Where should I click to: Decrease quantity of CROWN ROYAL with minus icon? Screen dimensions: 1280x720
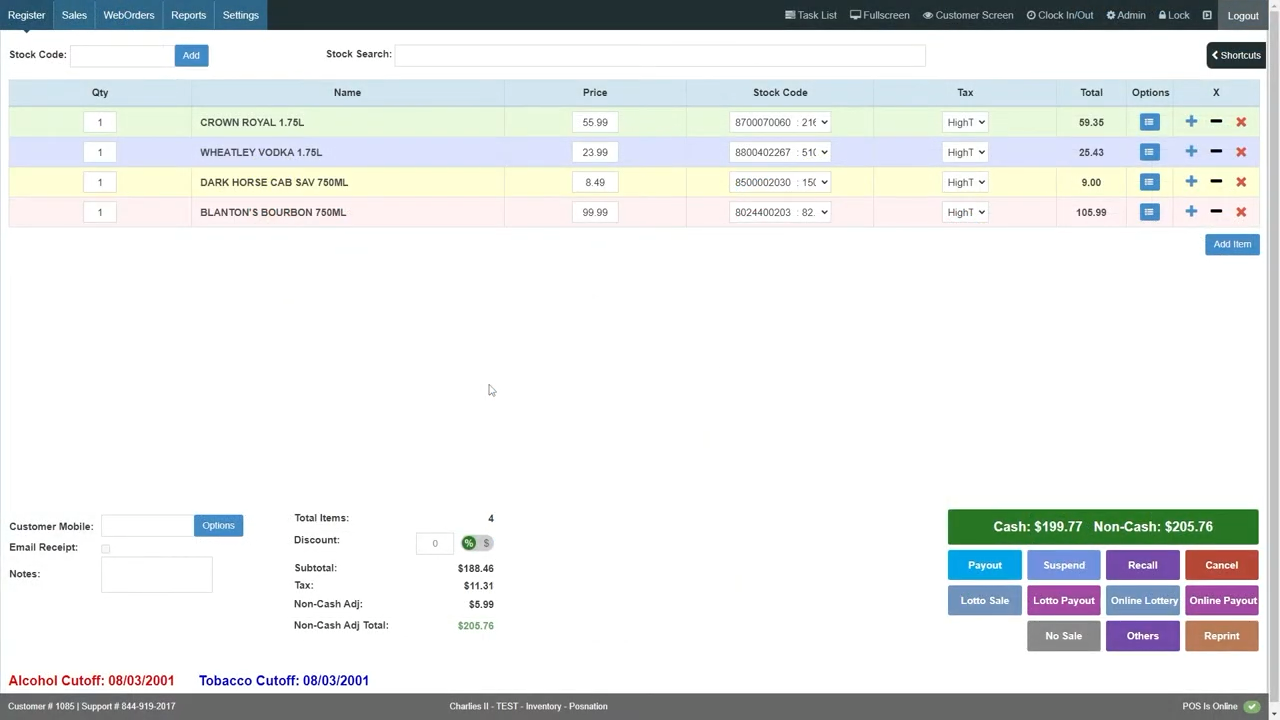(1216, 122)
